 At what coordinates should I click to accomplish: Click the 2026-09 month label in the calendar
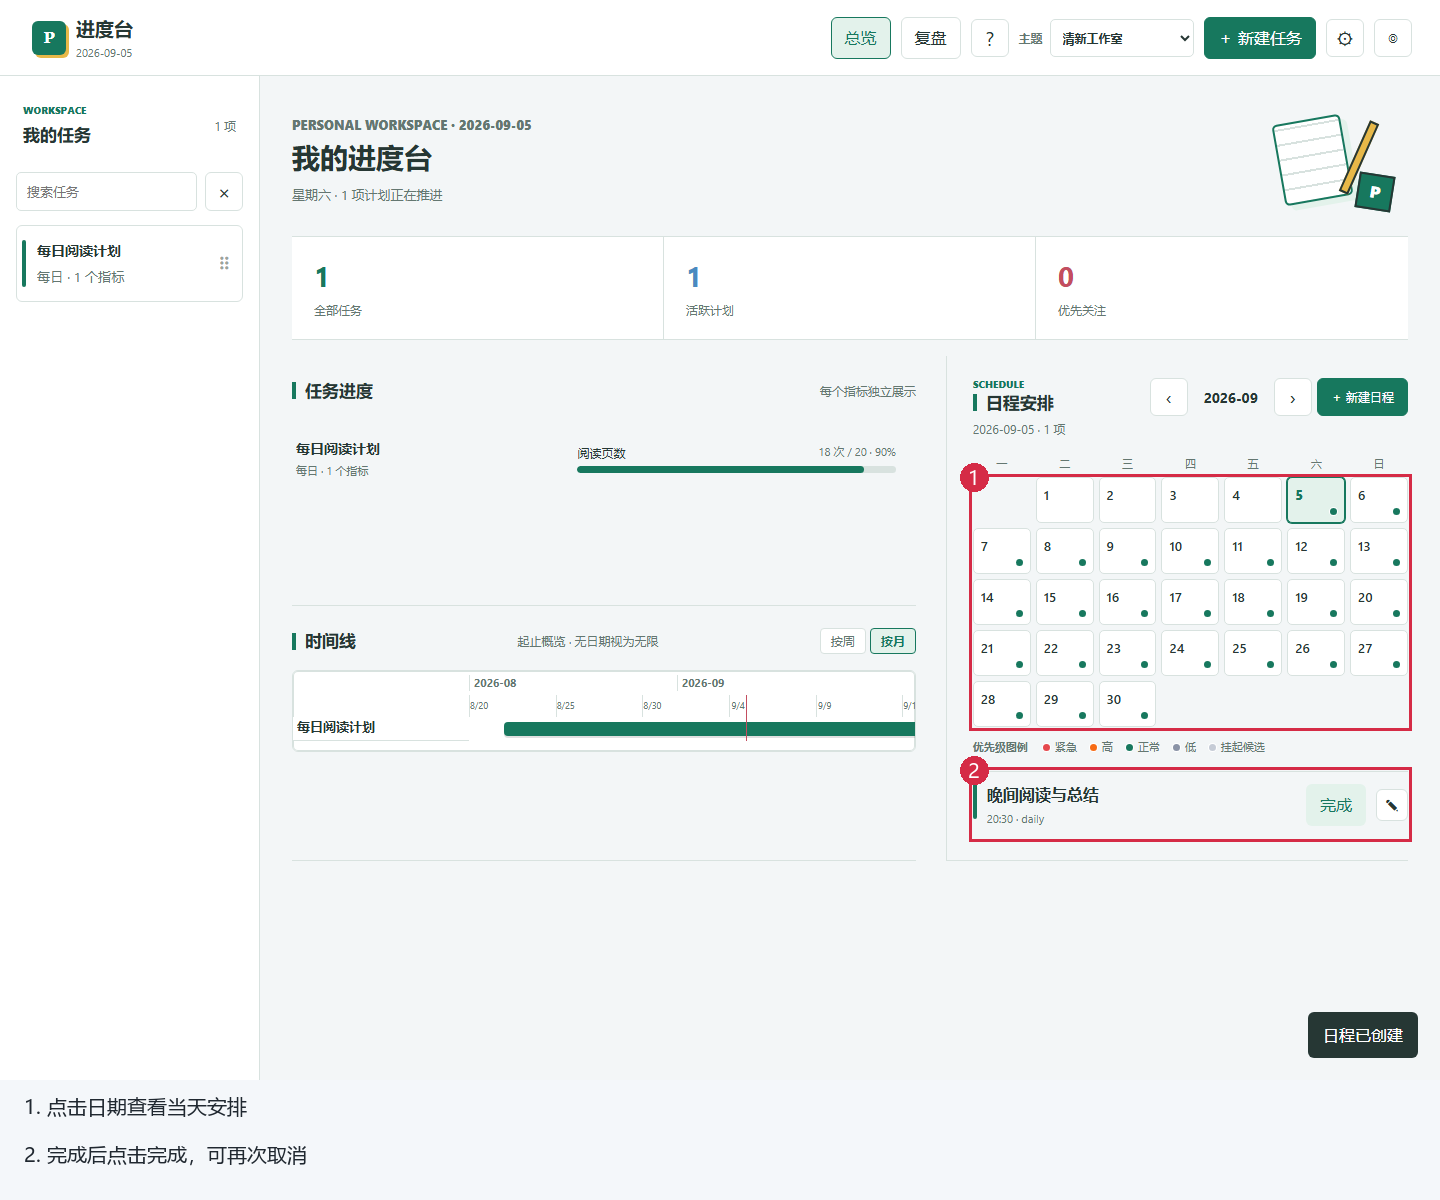click(1231, 398)
